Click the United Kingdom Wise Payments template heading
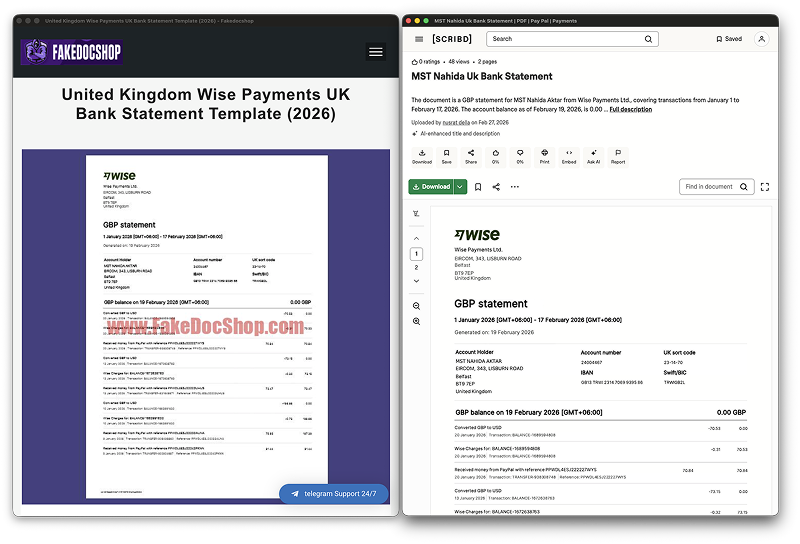This screenshot has height=544, width=800. coord(206,104)
